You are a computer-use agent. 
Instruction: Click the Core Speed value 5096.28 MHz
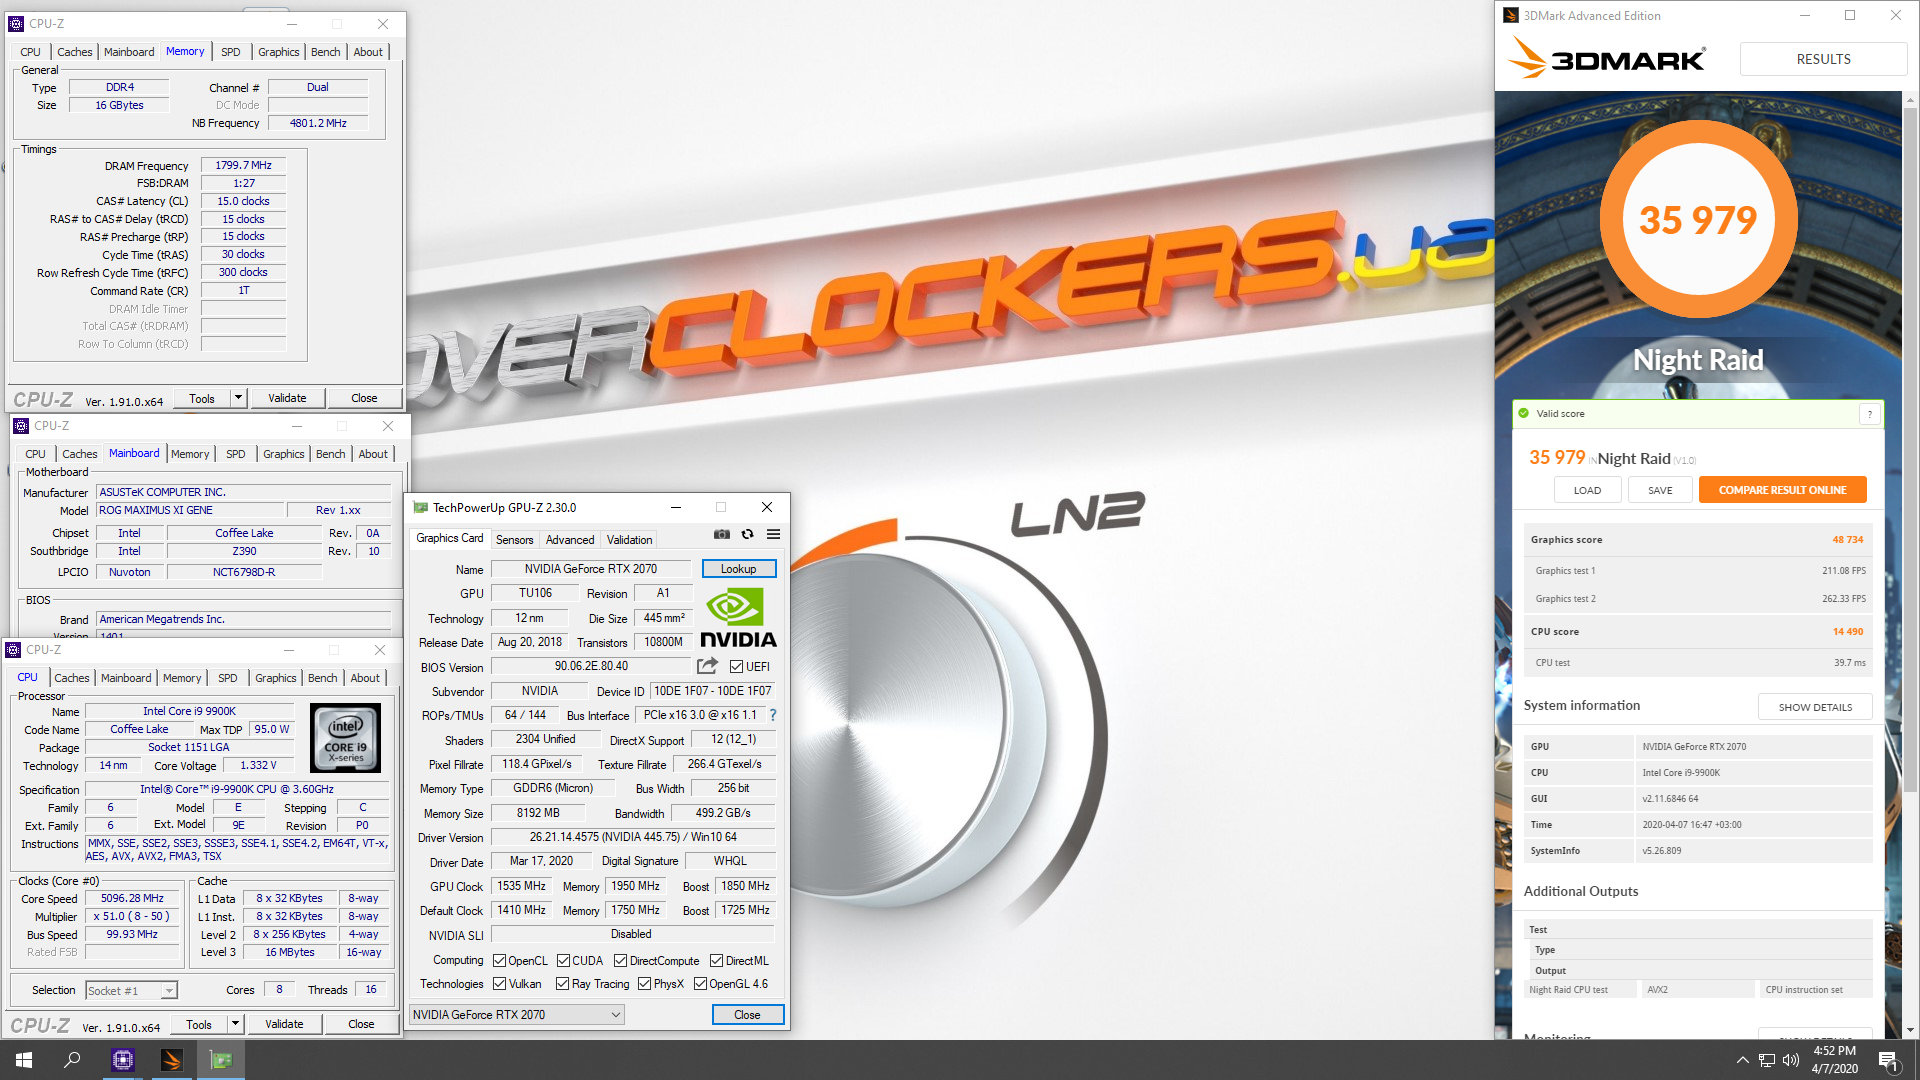pos(132,899)
